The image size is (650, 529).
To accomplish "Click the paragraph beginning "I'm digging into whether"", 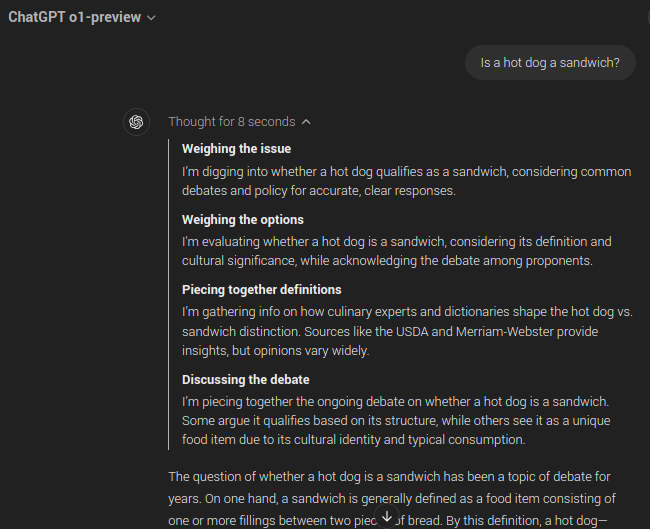I will (406, 181).
